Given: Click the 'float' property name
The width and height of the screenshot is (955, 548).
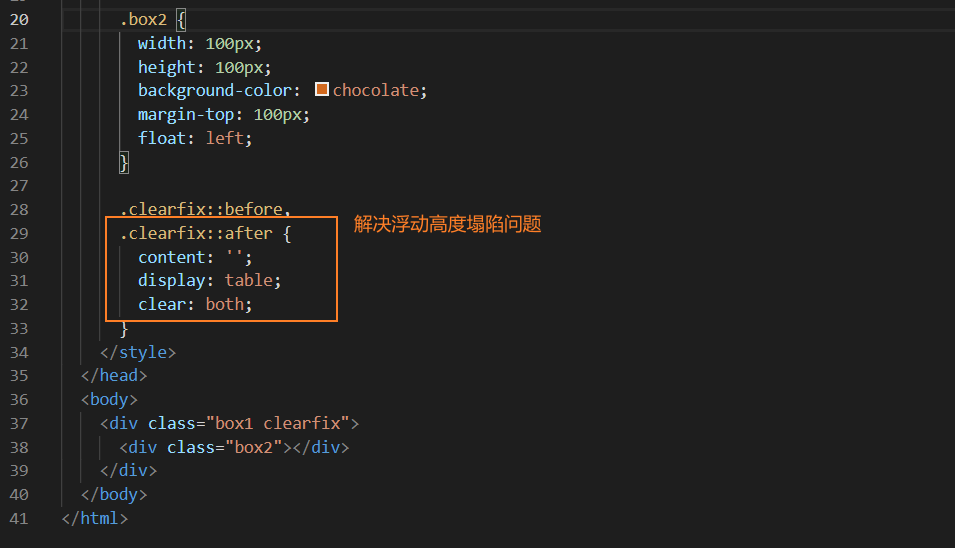Looking at the screenshot, I should pos(161,138).
